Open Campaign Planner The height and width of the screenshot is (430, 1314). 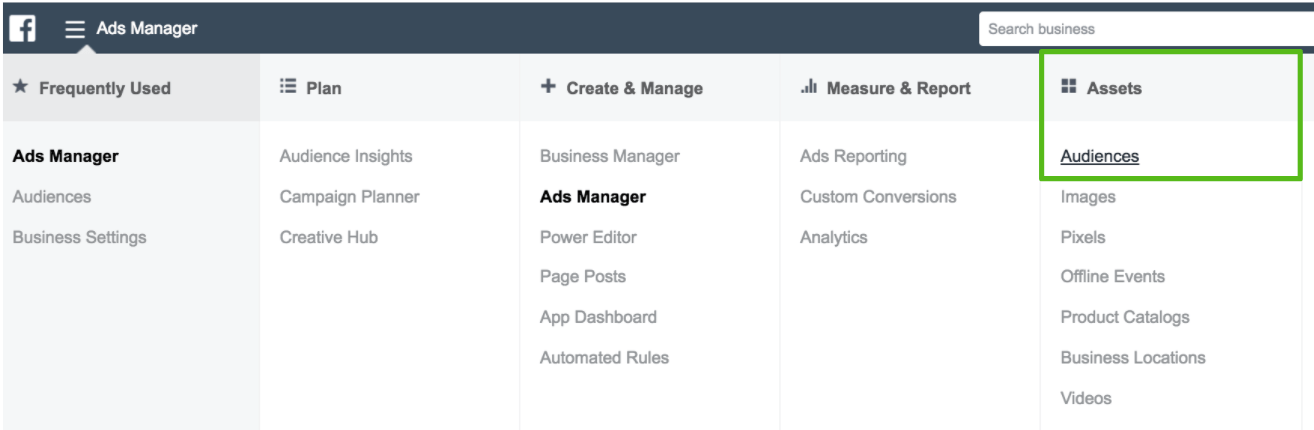[x=350, y=197]
